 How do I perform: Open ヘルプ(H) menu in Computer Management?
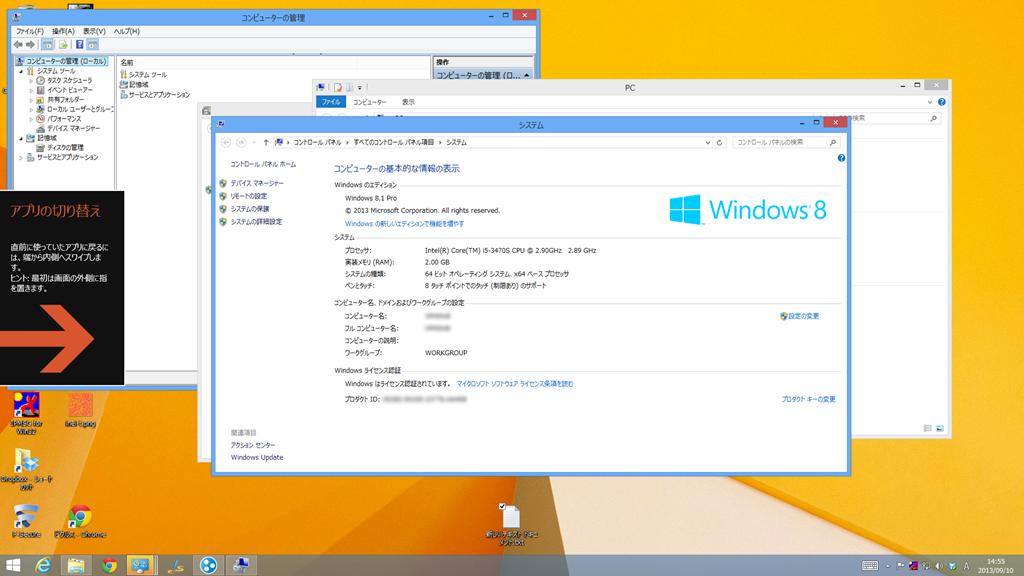[x=127, y=31]
